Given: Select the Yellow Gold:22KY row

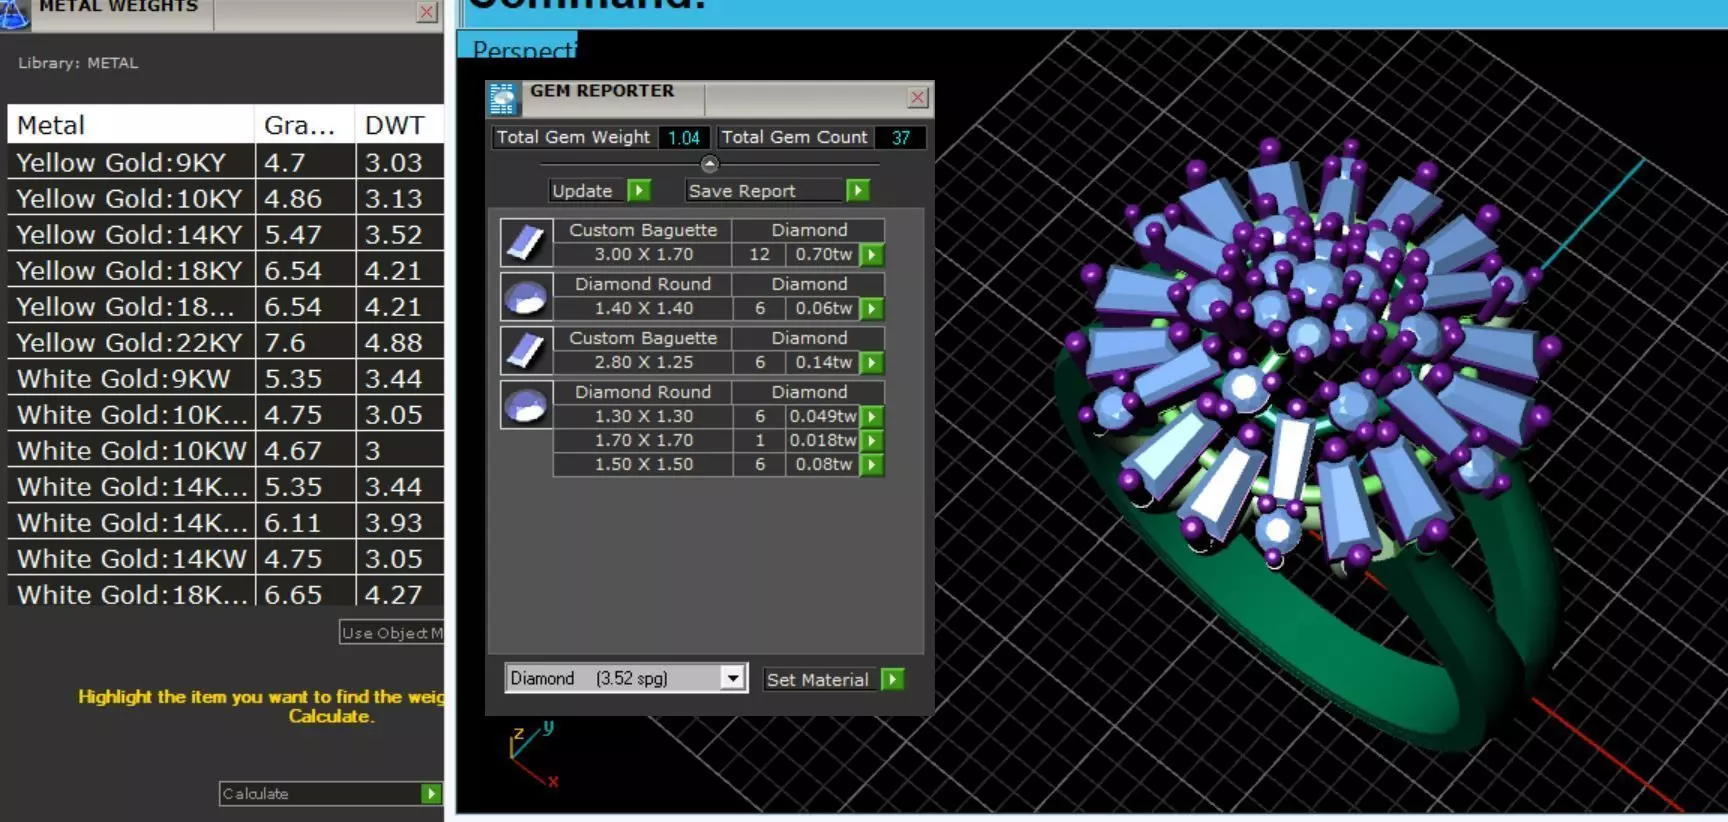Looking at the screenshot, I should [x=226, y=342].
